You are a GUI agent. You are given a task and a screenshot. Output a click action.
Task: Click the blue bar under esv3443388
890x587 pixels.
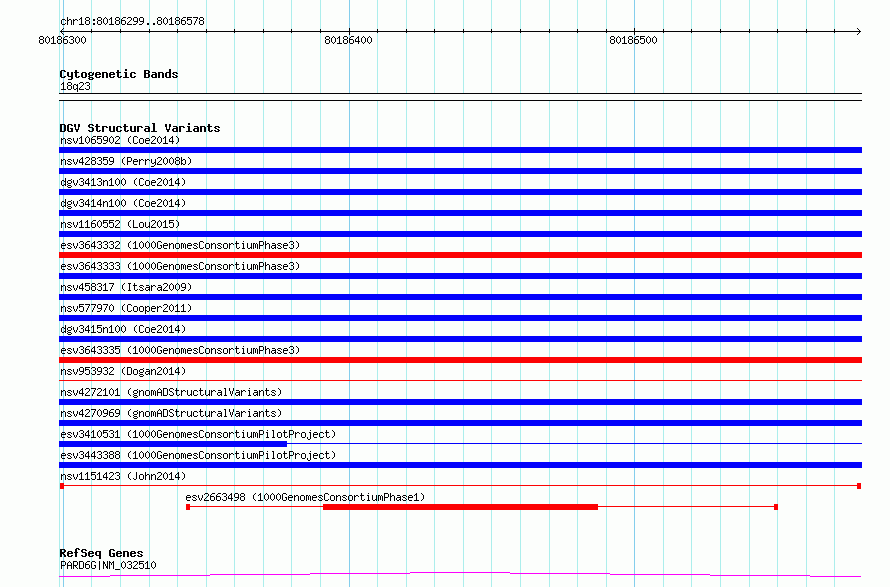pyautogui.click(x=460, y=465)
